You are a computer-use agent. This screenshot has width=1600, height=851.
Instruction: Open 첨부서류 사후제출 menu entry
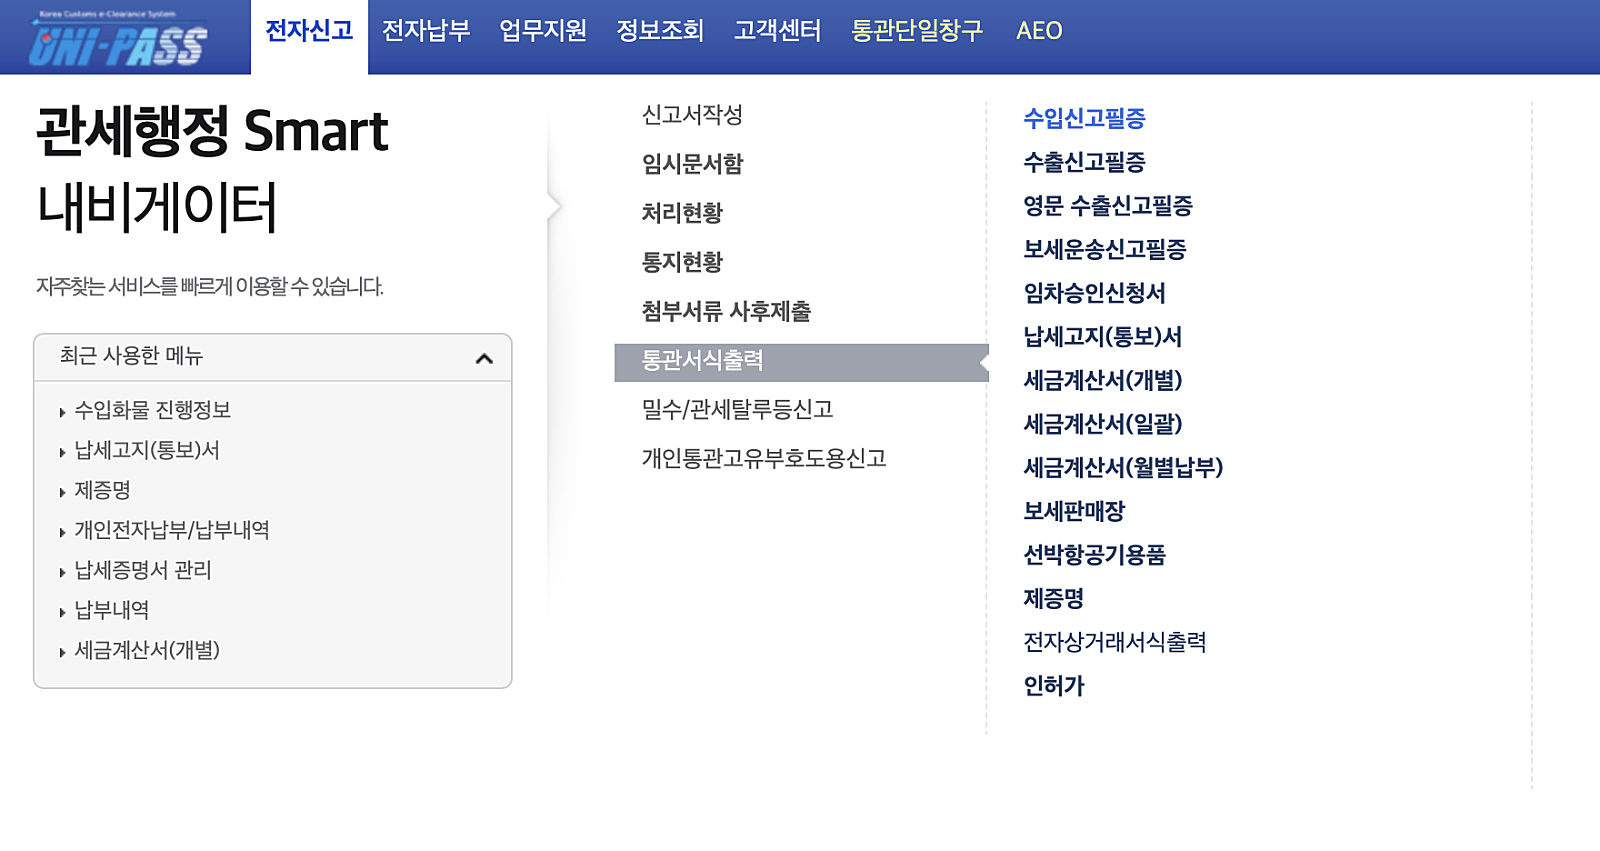coord(726,312)
